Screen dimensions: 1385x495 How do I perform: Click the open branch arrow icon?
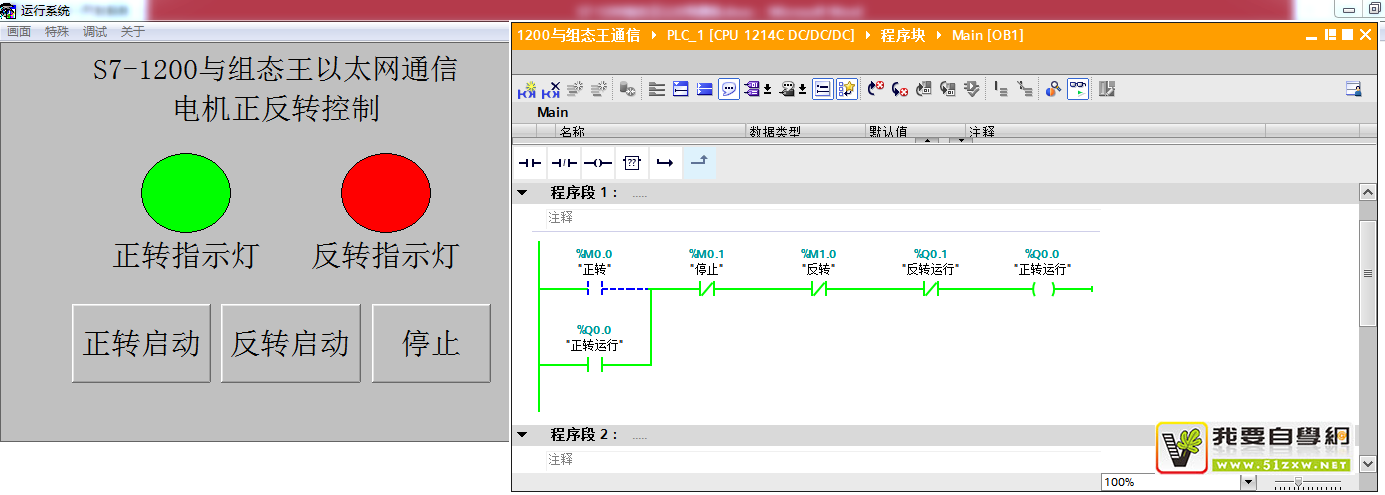[664, 162]
